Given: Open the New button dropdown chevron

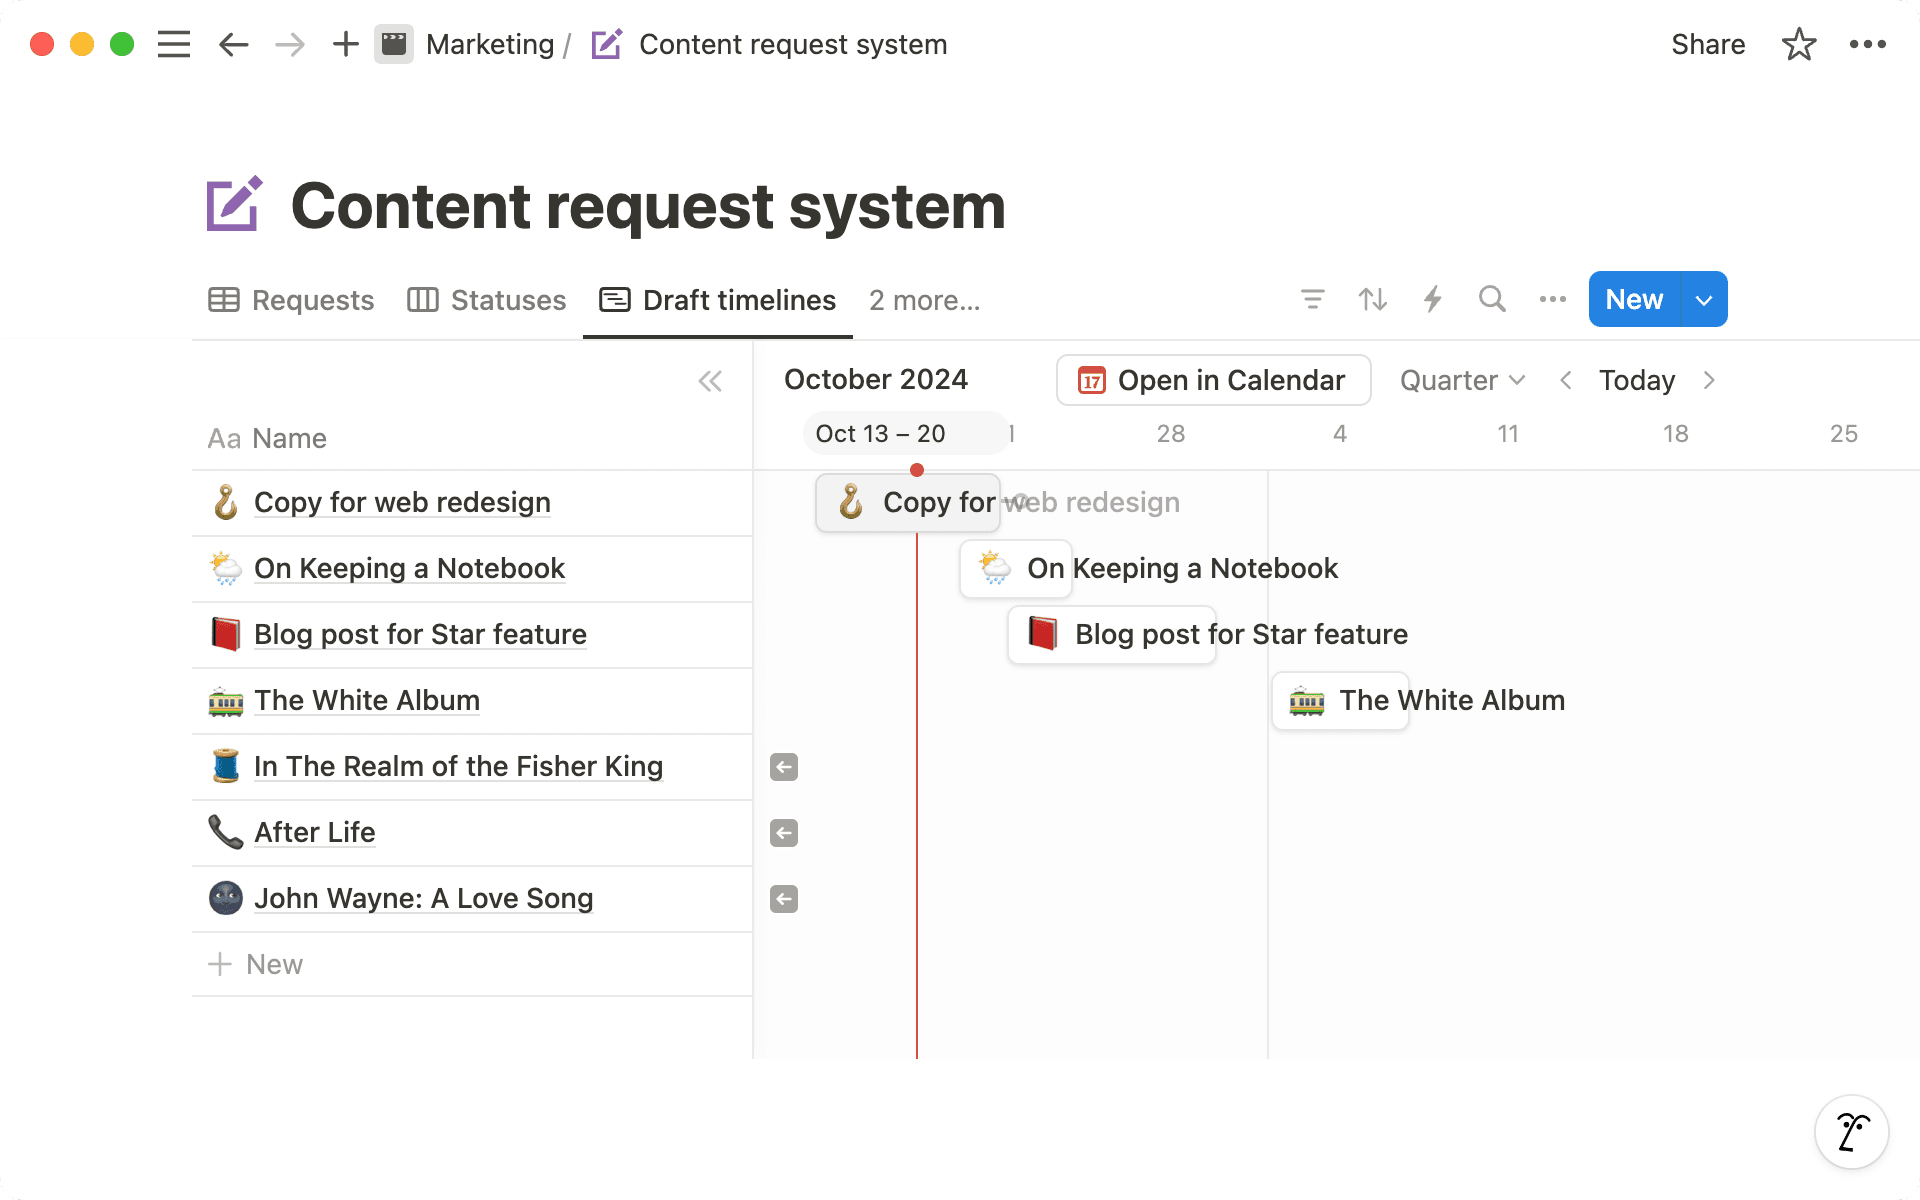Looking at the screenshot, I should click(x=1703, y=299).
